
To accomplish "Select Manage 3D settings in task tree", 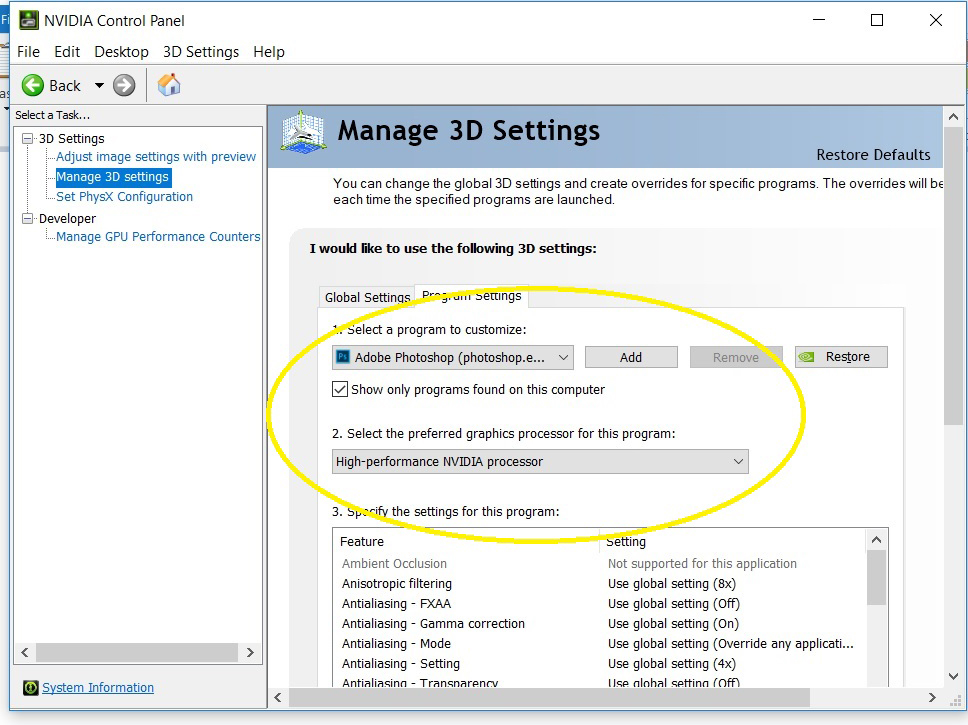I will click(x=112, y=177).
